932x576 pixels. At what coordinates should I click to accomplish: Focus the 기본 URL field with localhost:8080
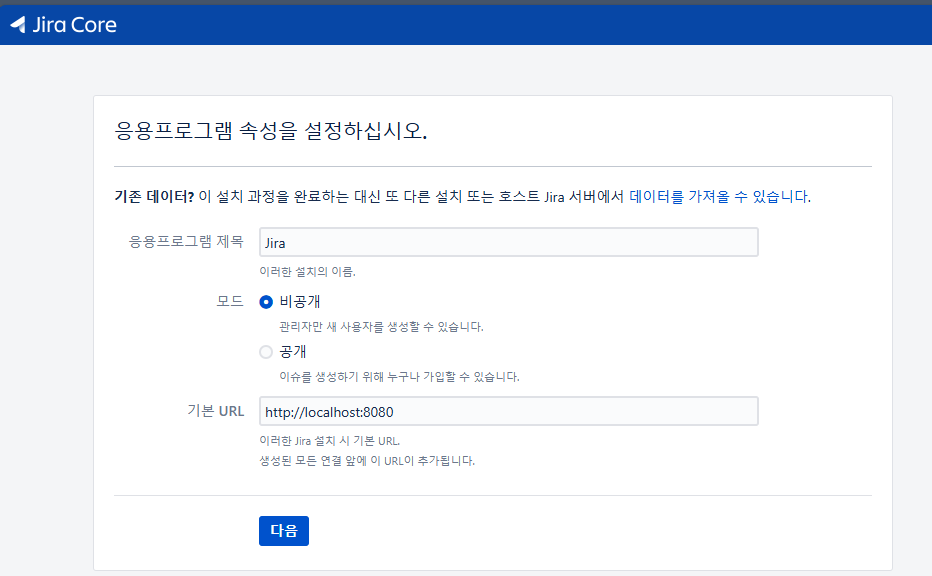click(508, 411)
